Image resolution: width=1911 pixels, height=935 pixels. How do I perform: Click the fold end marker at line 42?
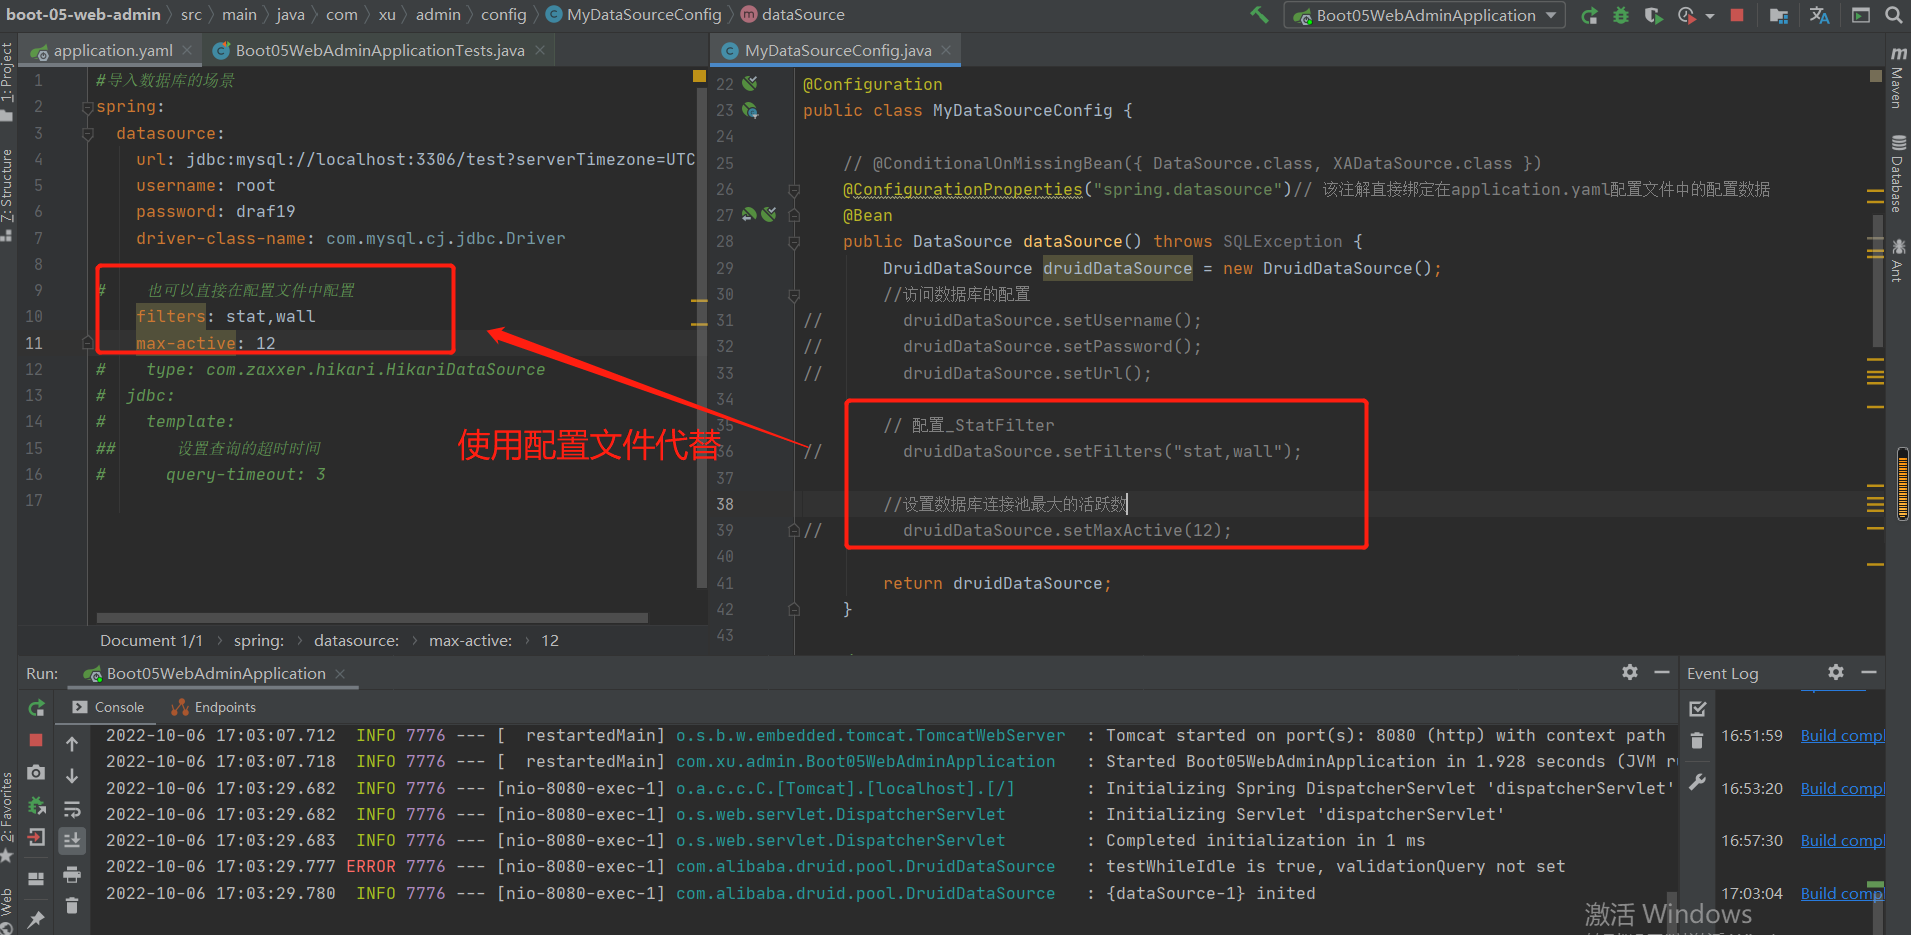pos(794,609)
